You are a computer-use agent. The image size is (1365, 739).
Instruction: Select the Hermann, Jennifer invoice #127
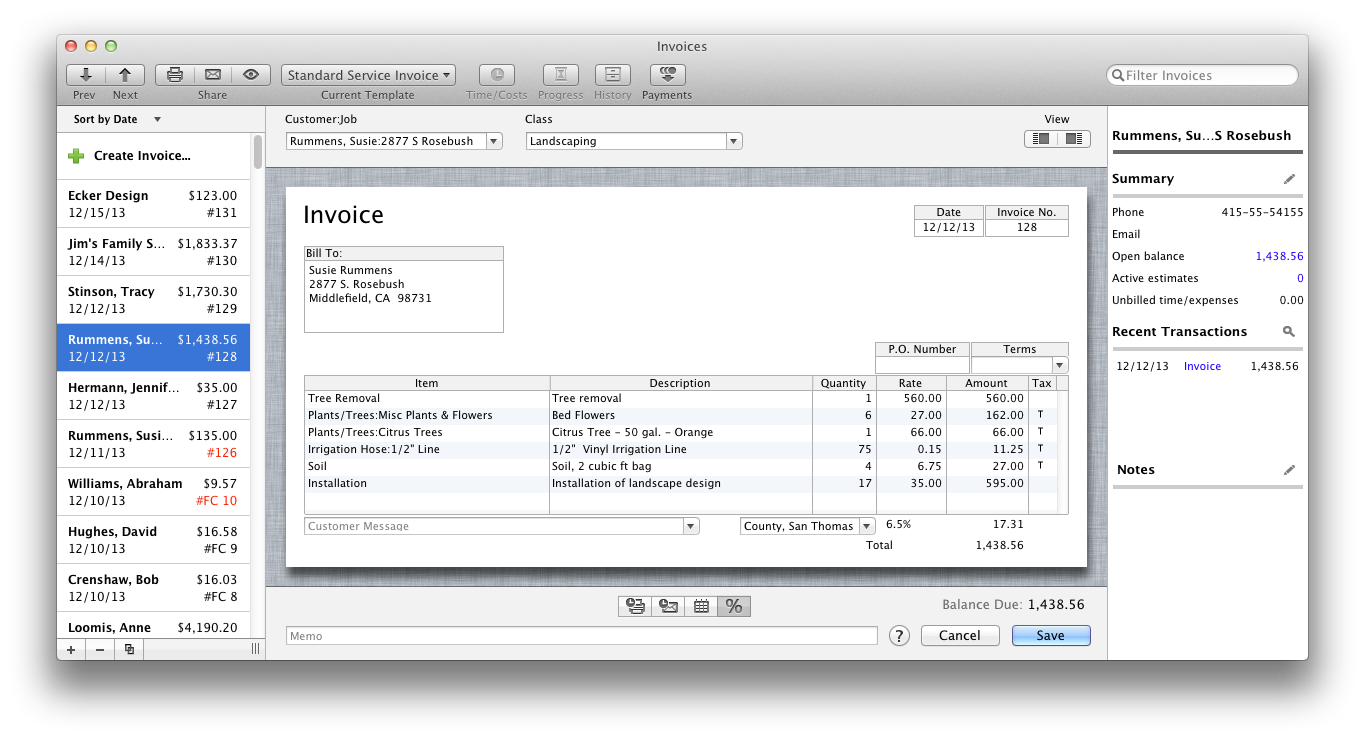153,396
